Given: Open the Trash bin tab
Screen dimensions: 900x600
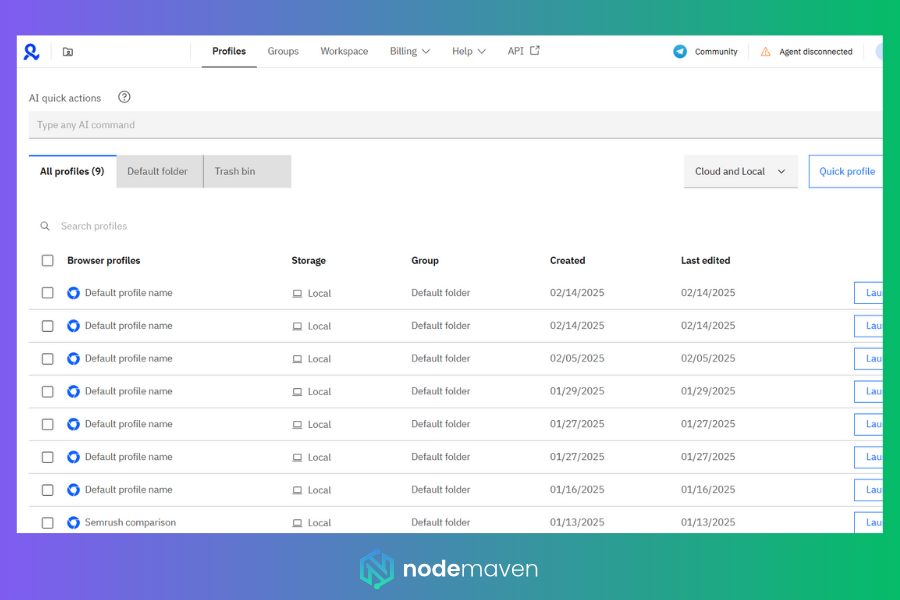Looking at the screenshot, I should (x=235, y=171).
